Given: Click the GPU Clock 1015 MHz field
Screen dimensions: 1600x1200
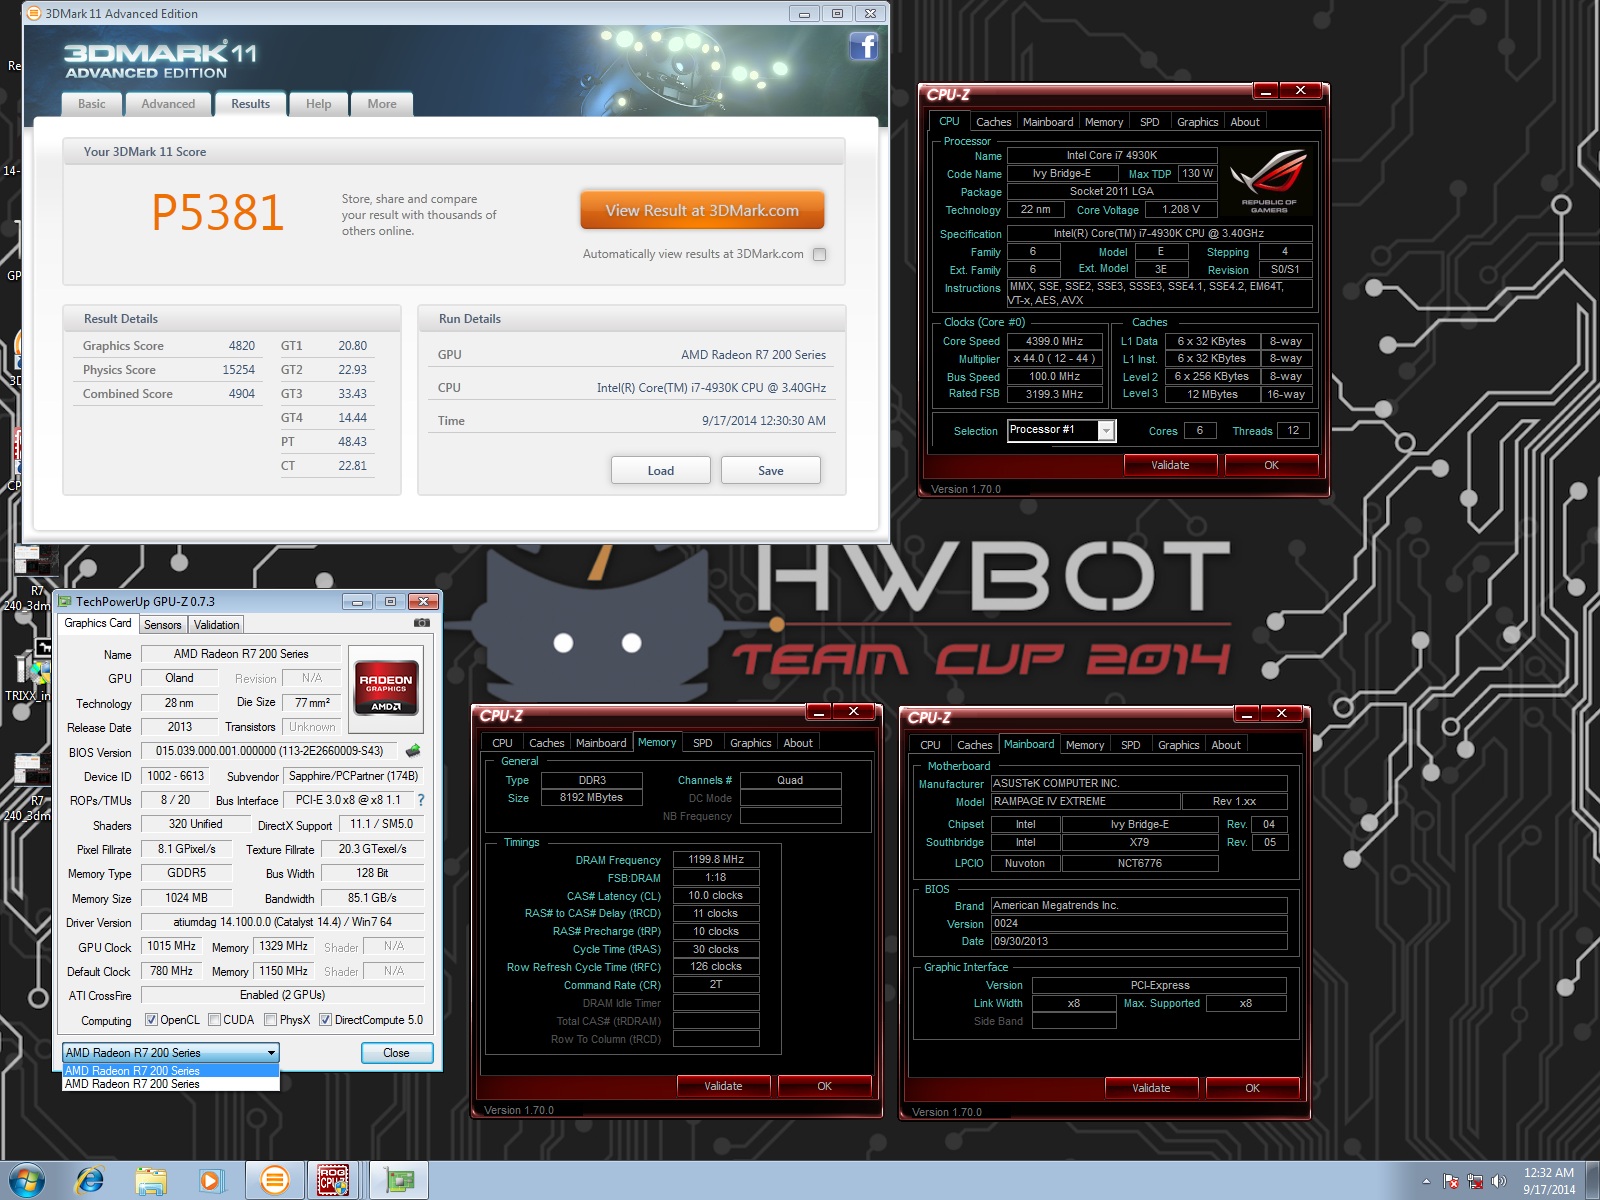Looking at the screenshot, I should (x=172, y=946).
